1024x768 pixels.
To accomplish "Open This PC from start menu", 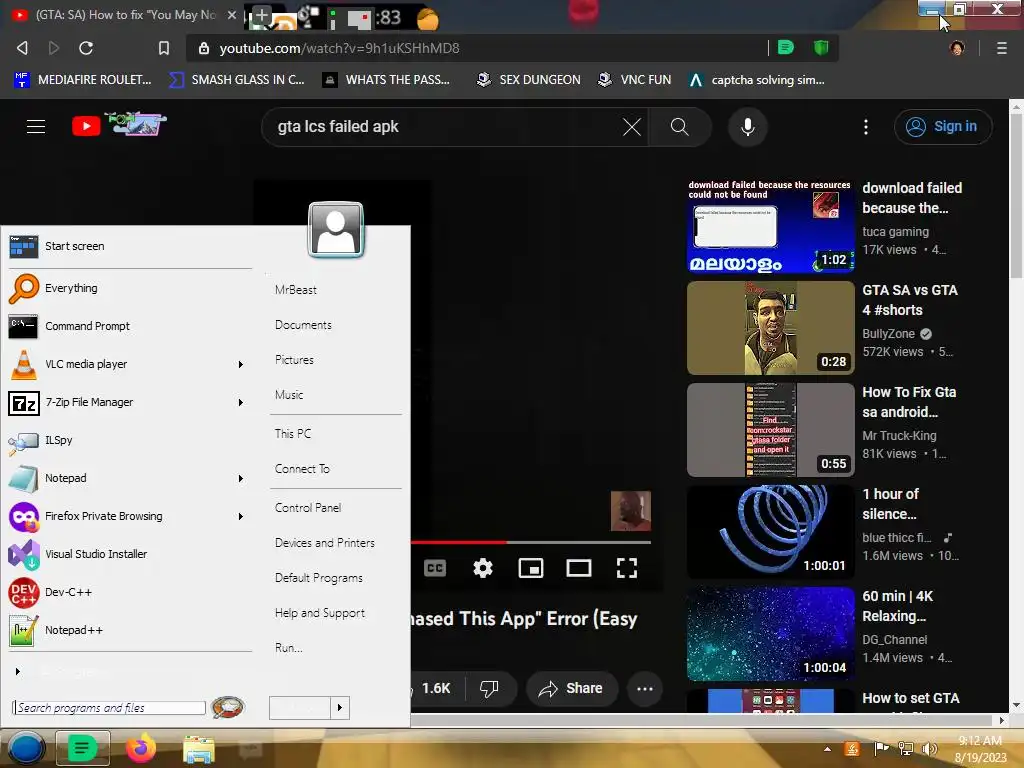I will (293, 434).
